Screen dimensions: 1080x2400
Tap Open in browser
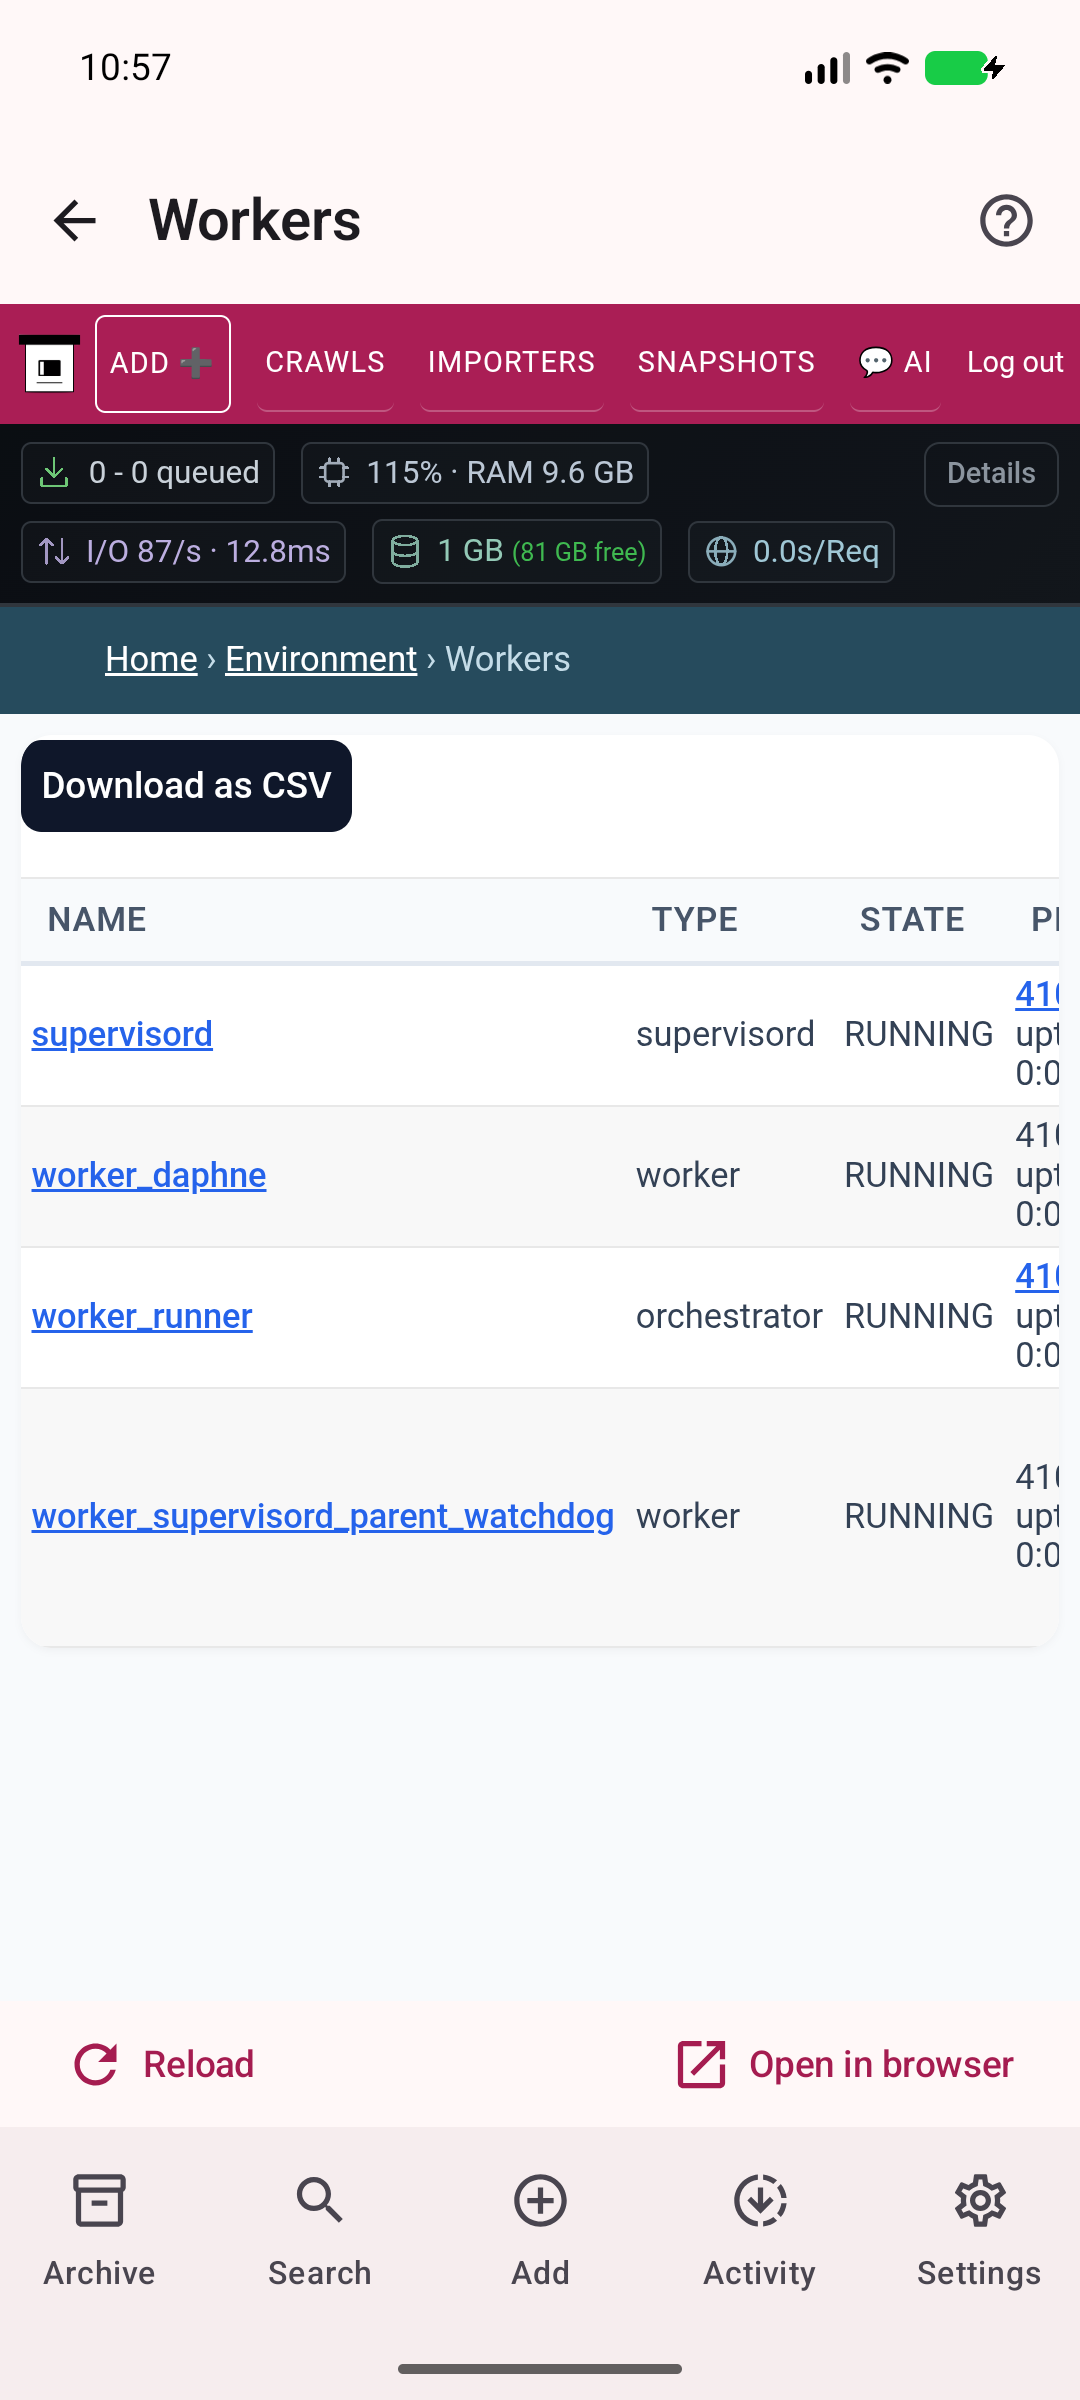(x=846, y=2065)
